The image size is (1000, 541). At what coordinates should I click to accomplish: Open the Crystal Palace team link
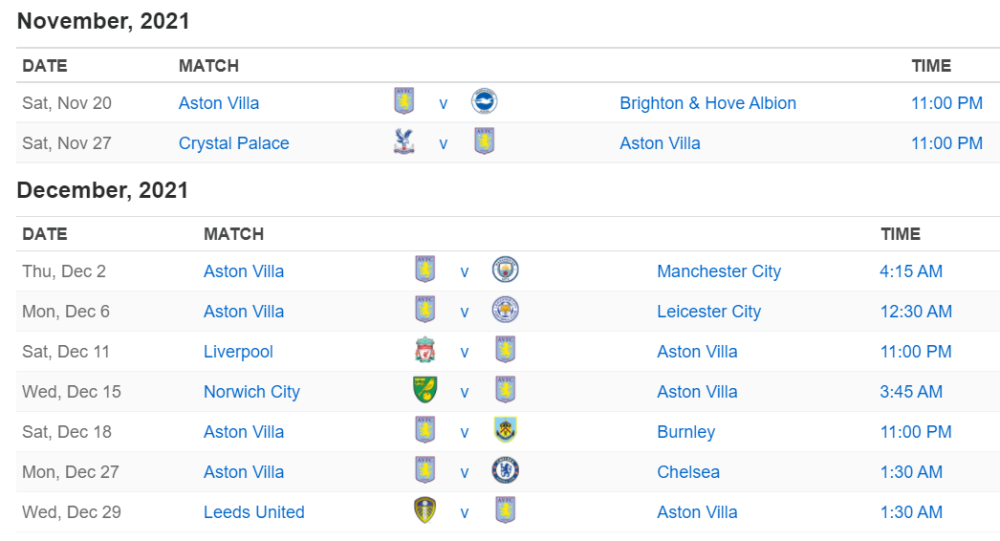[x=233, y=144]
